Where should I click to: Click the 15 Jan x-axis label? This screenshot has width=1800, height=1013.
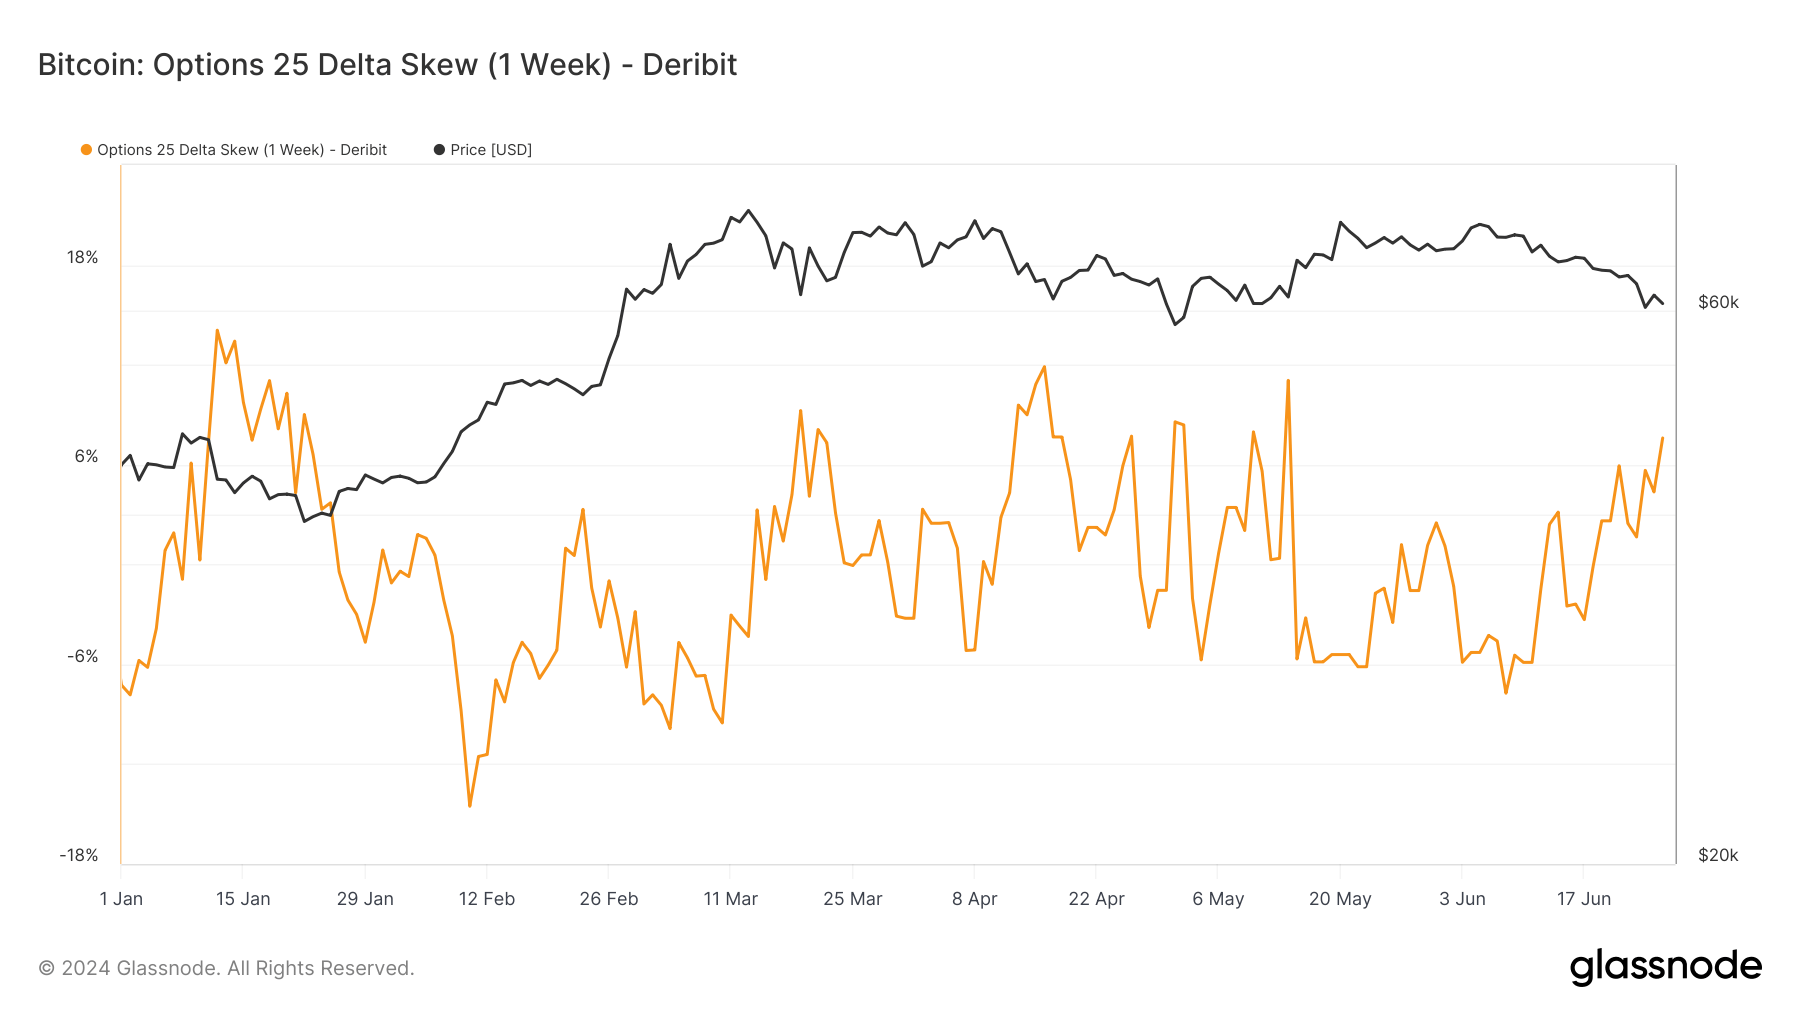pos(243,899)
